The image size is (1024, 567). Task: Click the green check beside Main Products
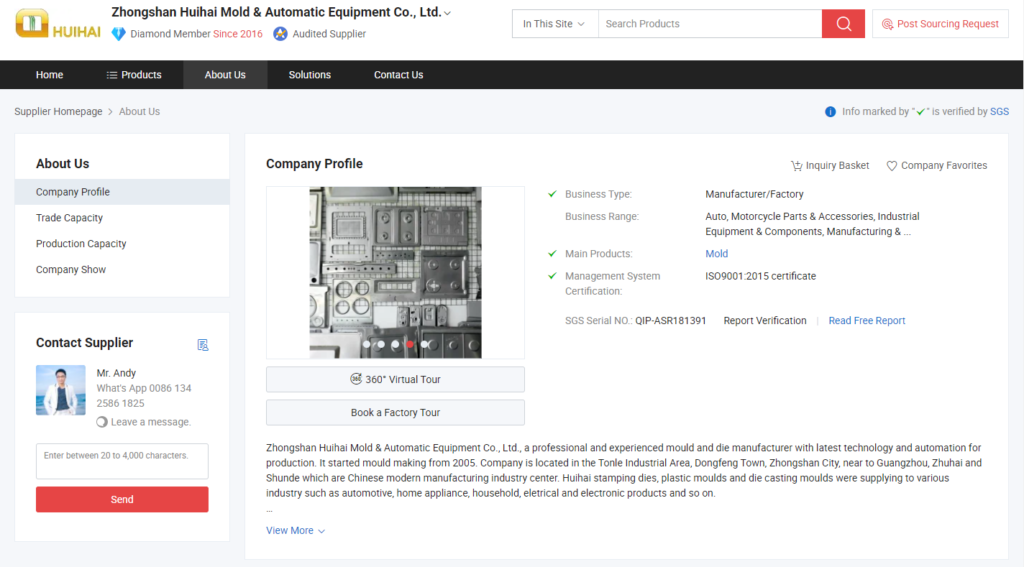coord(552,253)
